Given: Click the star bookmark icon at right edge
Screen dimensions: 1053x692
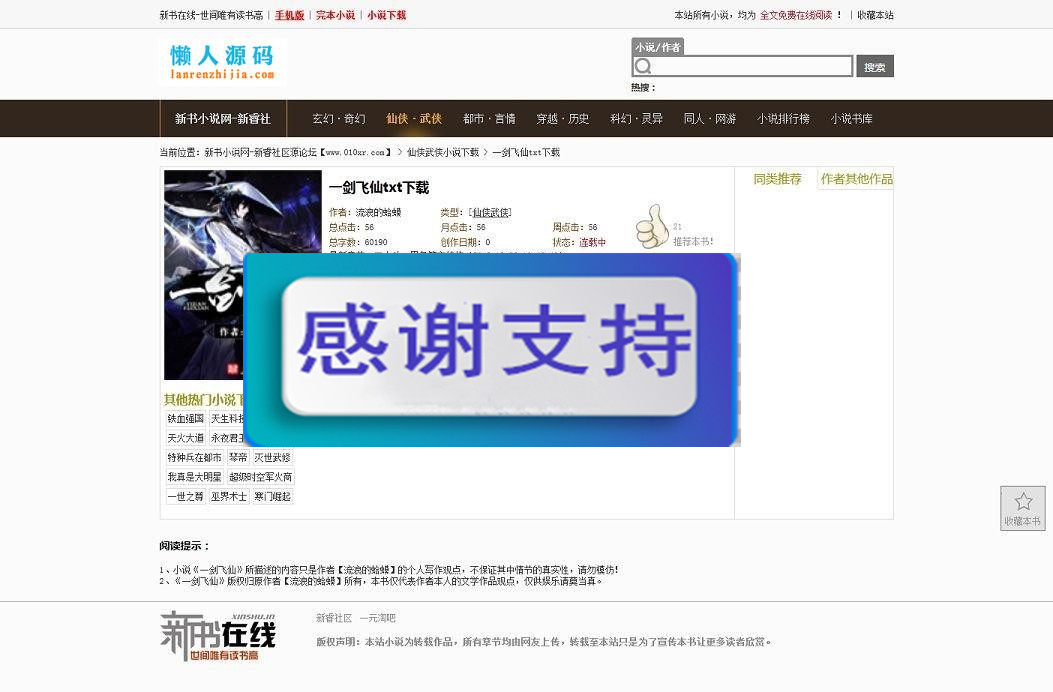Looking at the screenshot, I should 1023,501.
